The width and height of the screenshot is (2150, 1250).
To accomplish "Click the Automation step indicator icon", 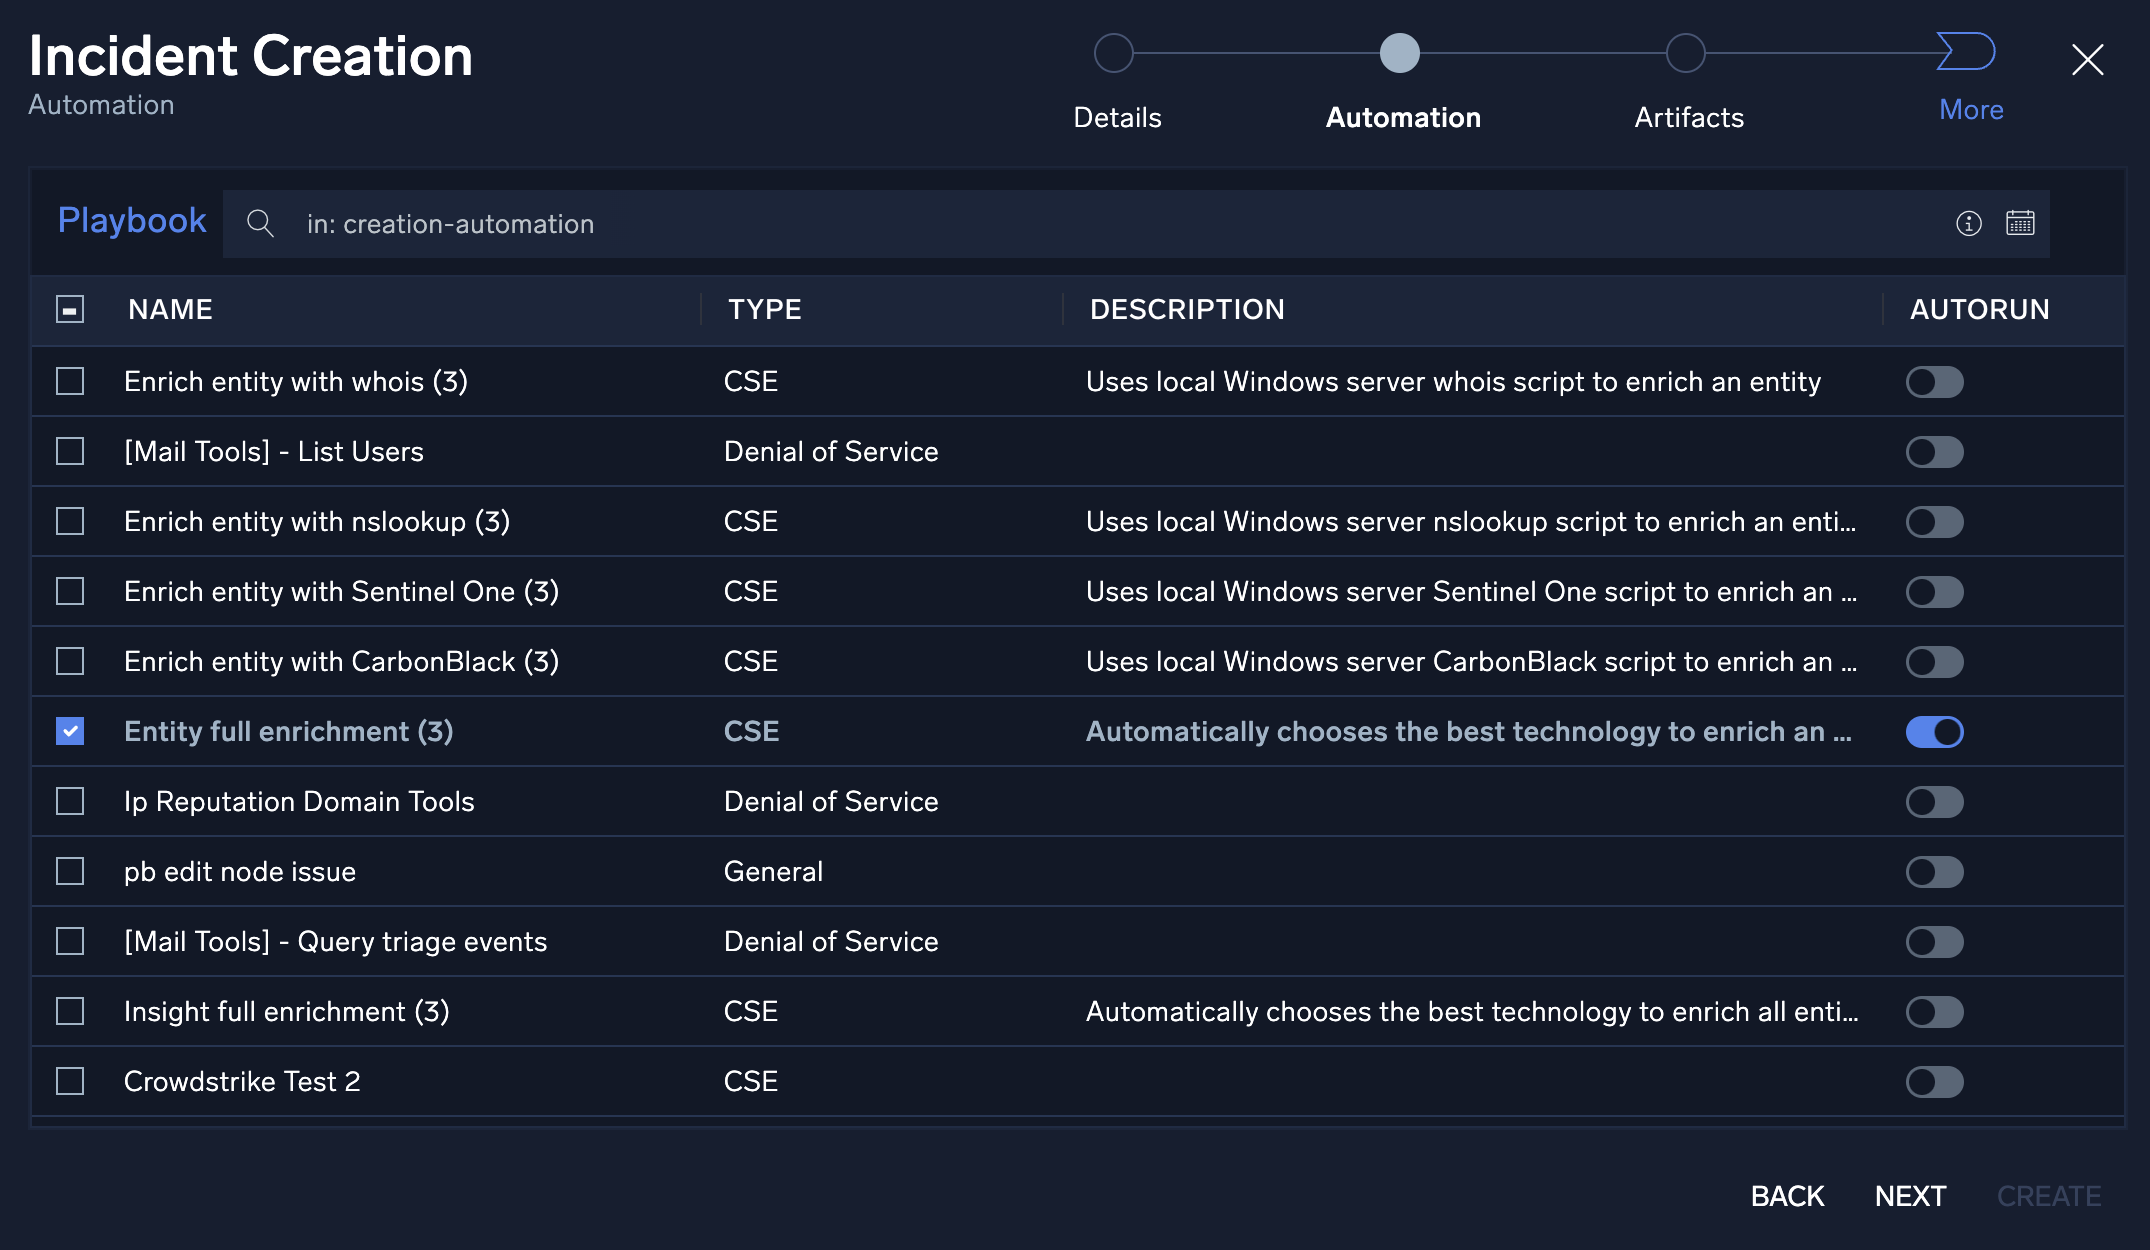I will click(1400, 52).
